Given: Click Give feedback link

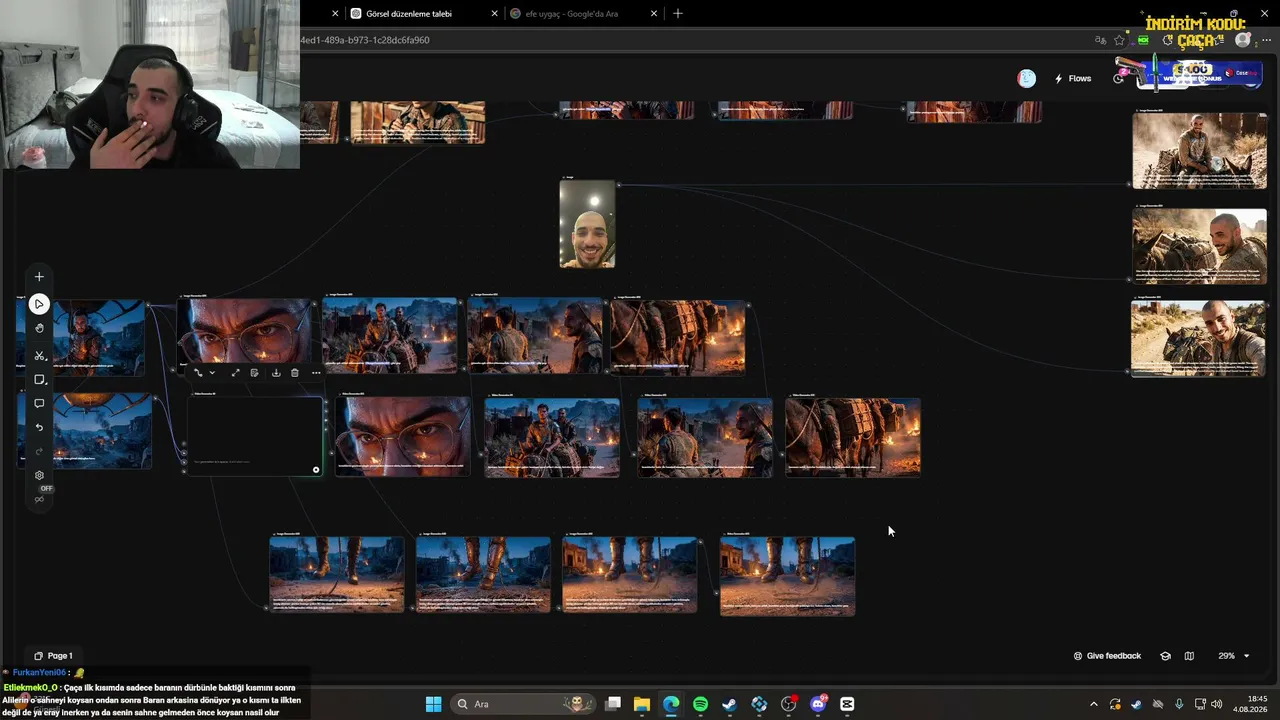Looking at the screenshot, I should pos(1107,656).
